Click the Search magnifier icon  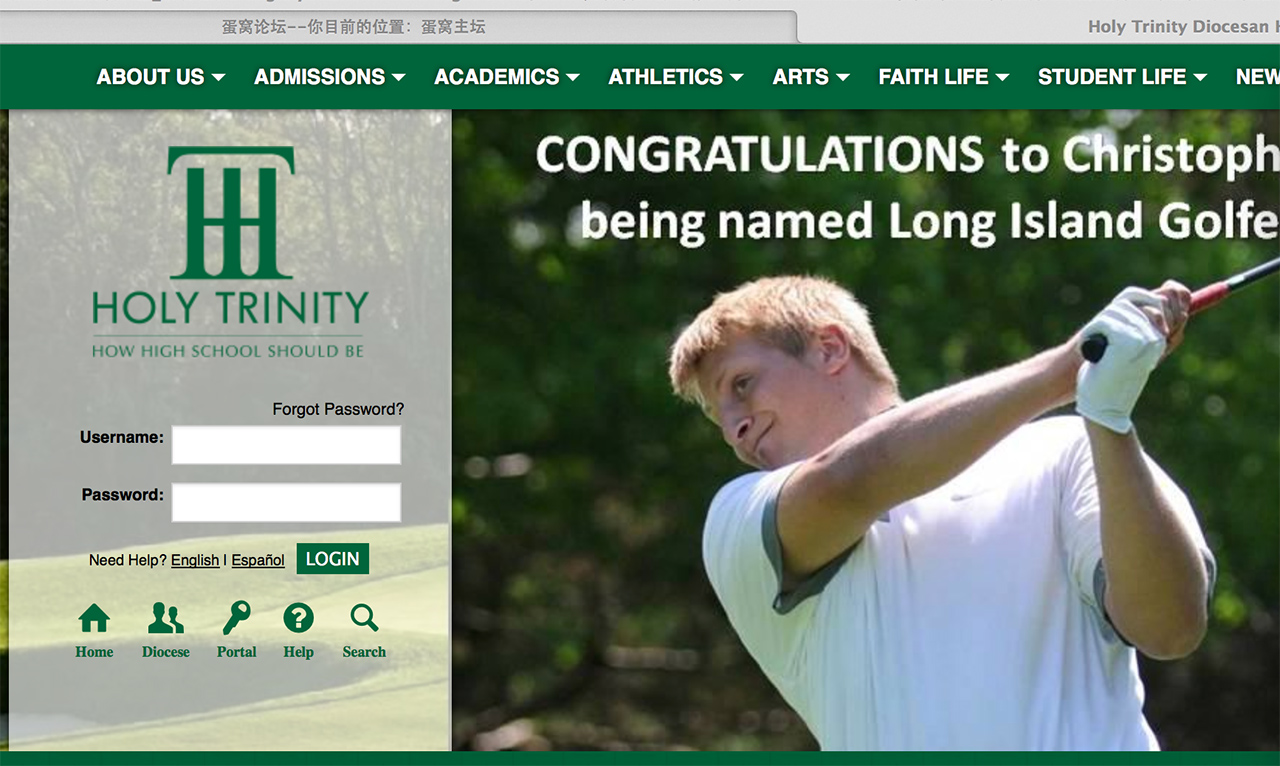coord(364,619)
